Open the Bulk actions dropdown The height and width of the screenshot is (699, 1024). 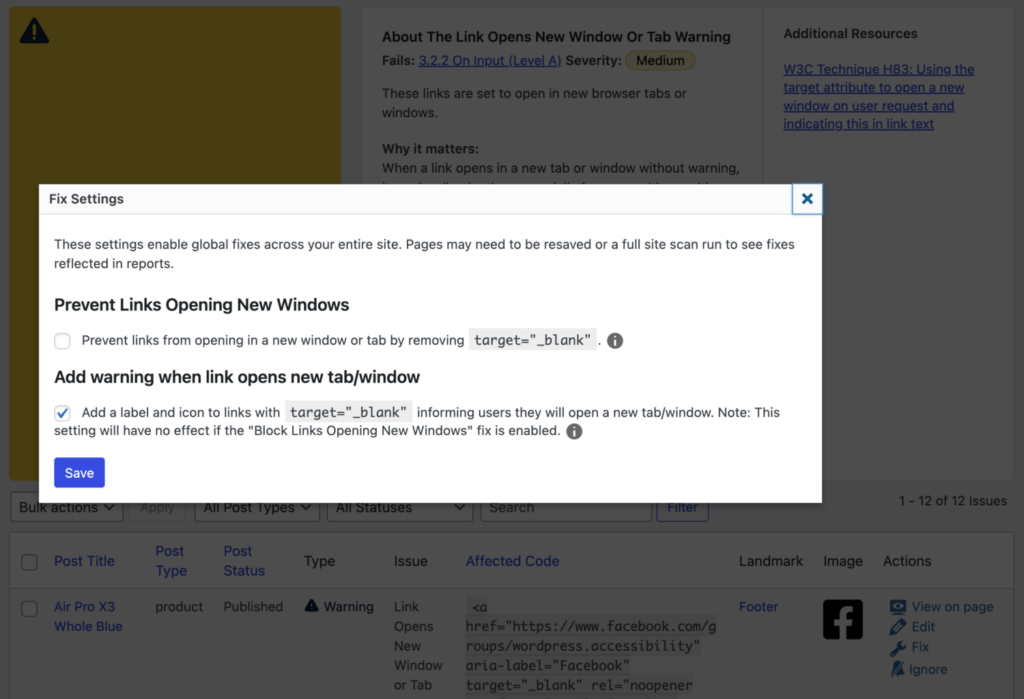66,507
